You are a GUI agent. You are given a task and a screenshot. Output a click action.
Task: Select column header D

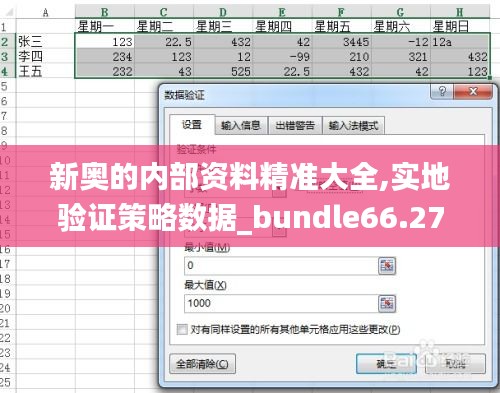coord(223,13)
